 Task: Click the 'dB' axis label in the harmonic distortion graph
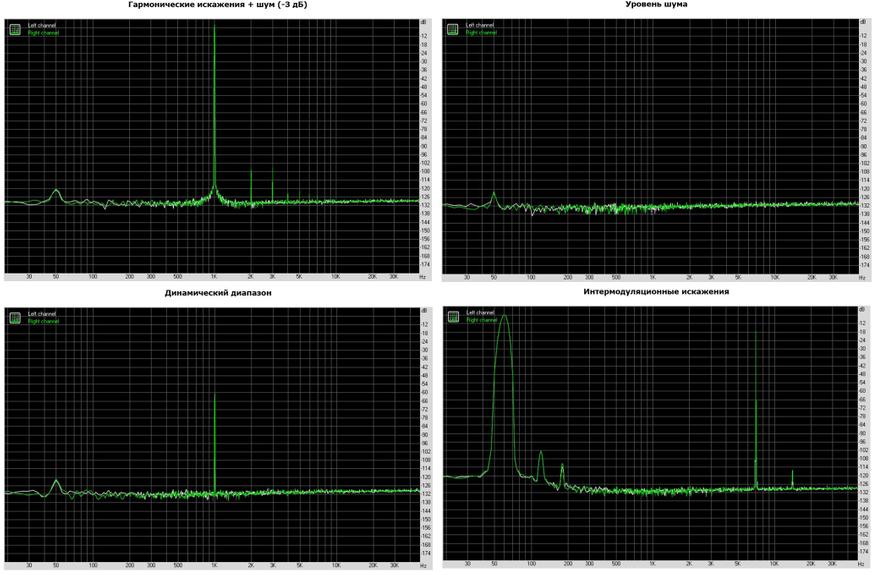424,22
